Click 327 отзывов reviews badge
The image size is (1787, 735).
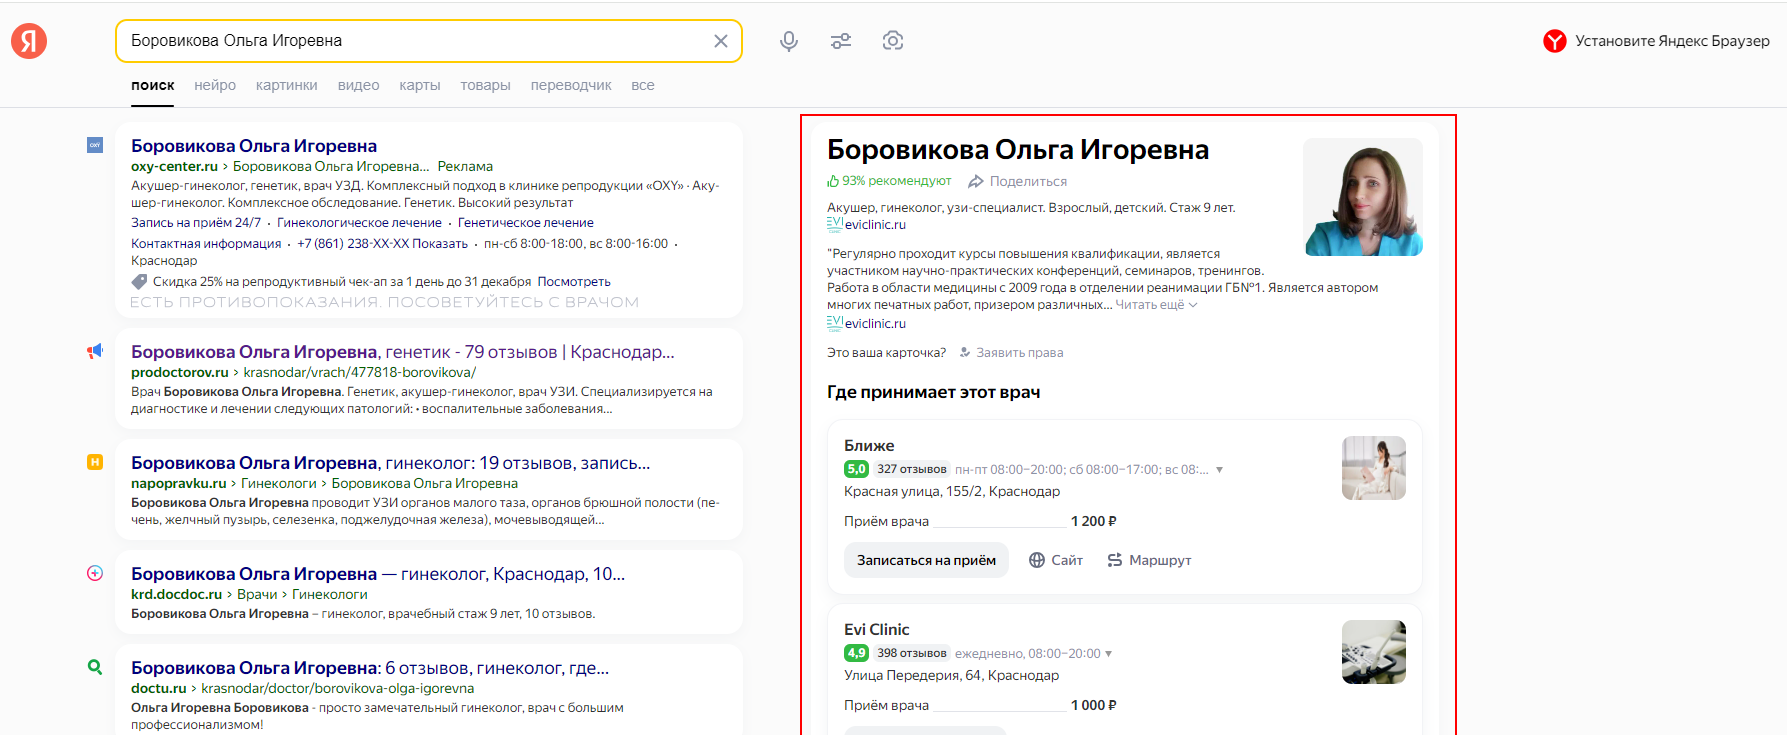(x=911, y=469)
